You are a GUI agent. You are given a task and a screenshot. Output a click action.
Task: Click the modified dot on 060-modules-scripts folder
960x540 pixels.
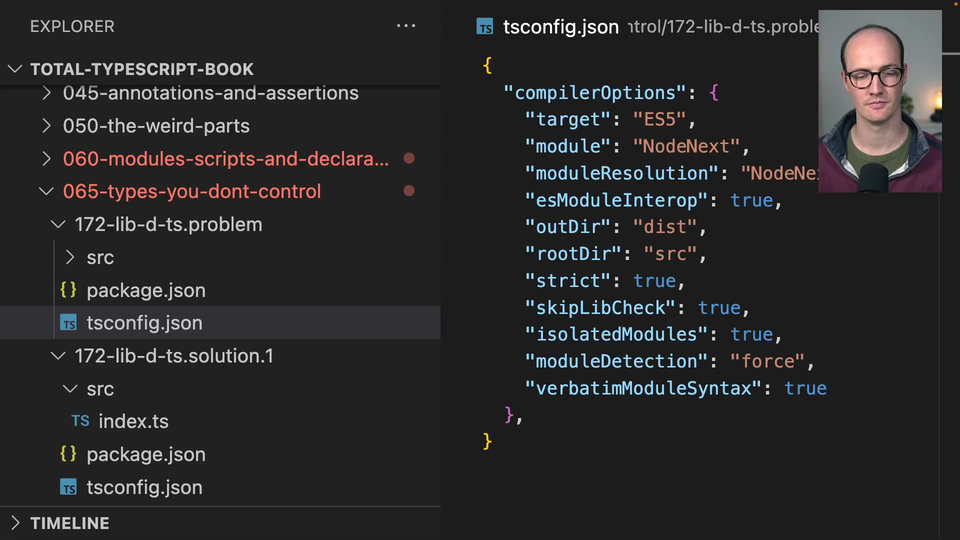[x=408, y=159]
